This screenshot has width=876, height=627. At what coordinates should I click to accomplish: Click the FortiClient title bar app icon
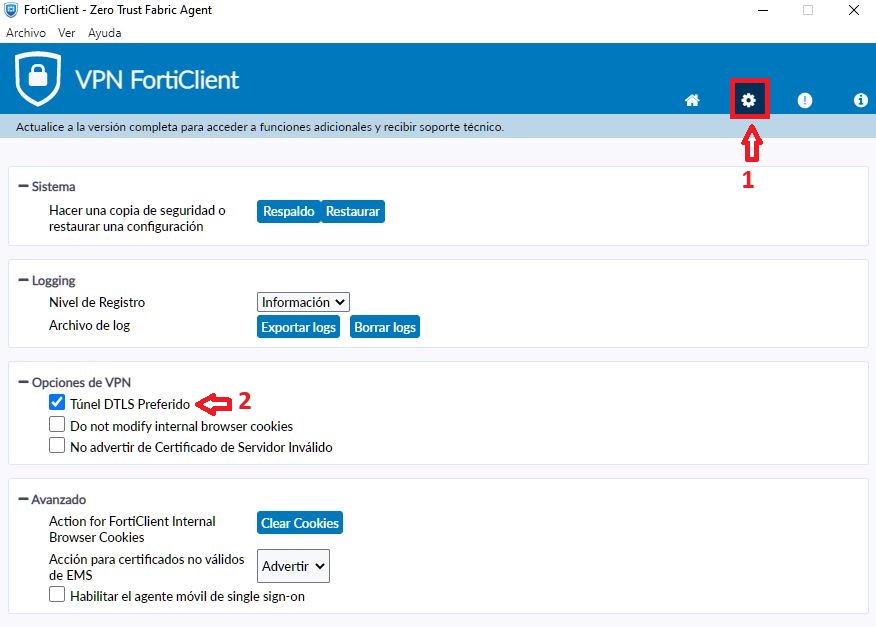point(11,10)
